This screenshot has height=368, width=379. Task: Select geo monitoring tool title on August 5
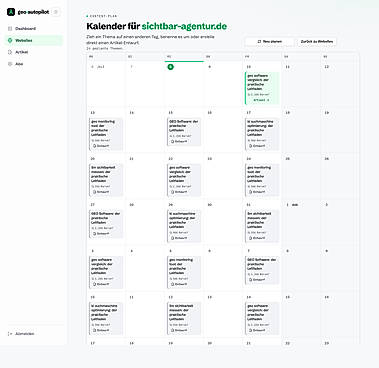(x=181, y=266)
